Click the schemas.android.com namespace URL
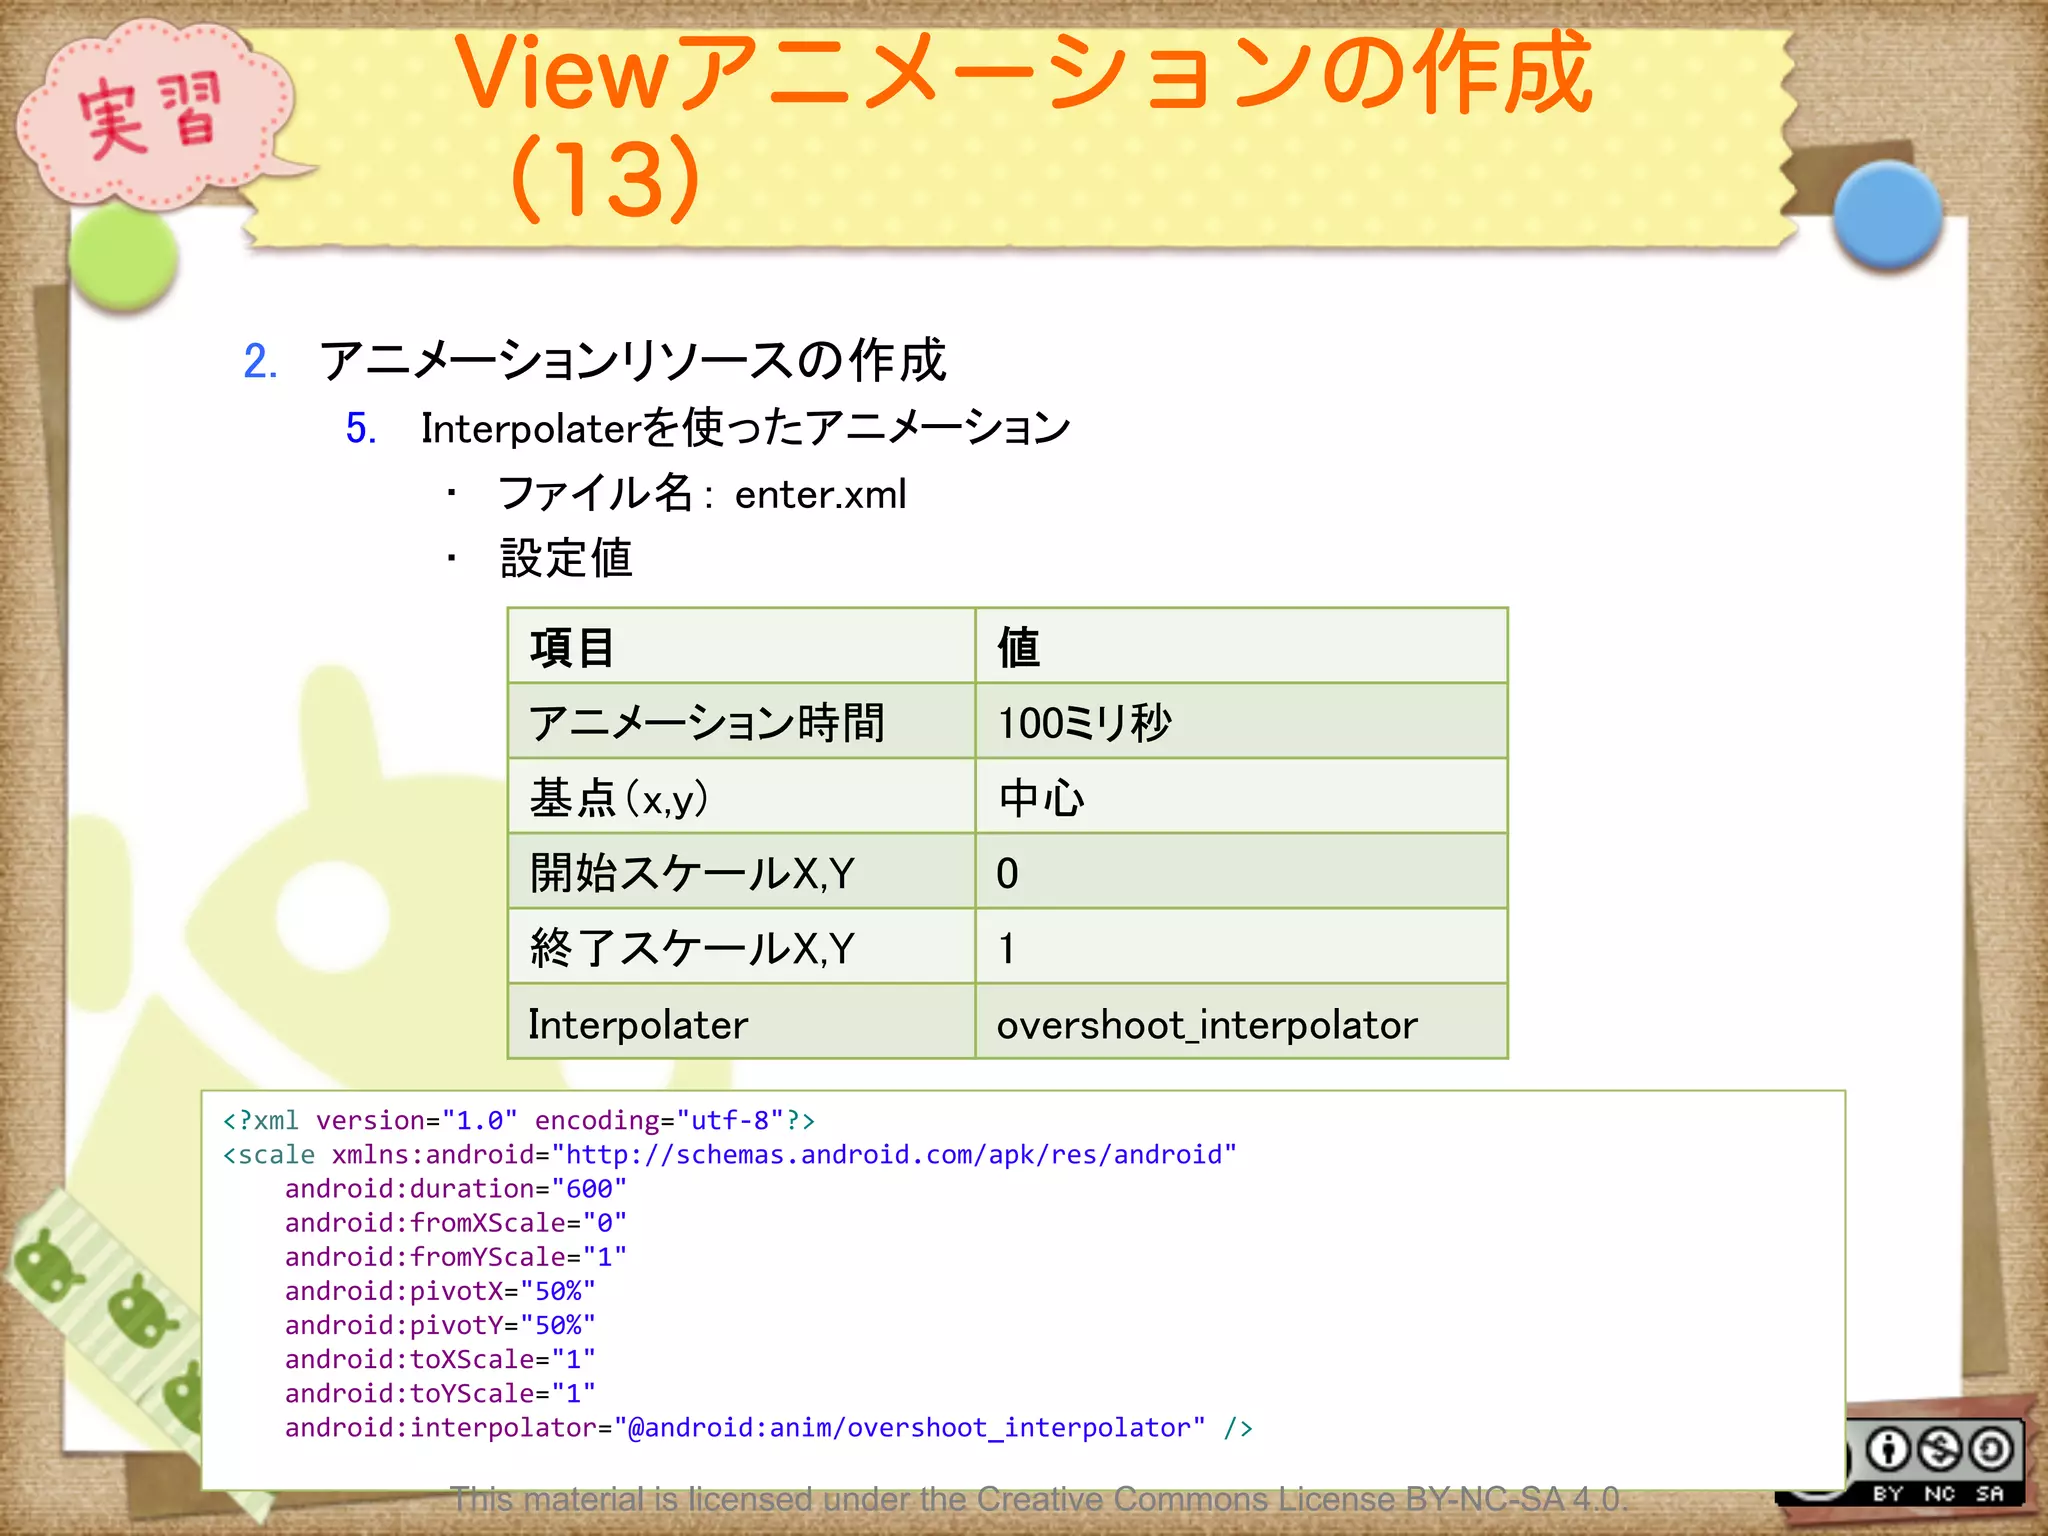The width and height of the screenshot is (2048, 1536). 894,1155
